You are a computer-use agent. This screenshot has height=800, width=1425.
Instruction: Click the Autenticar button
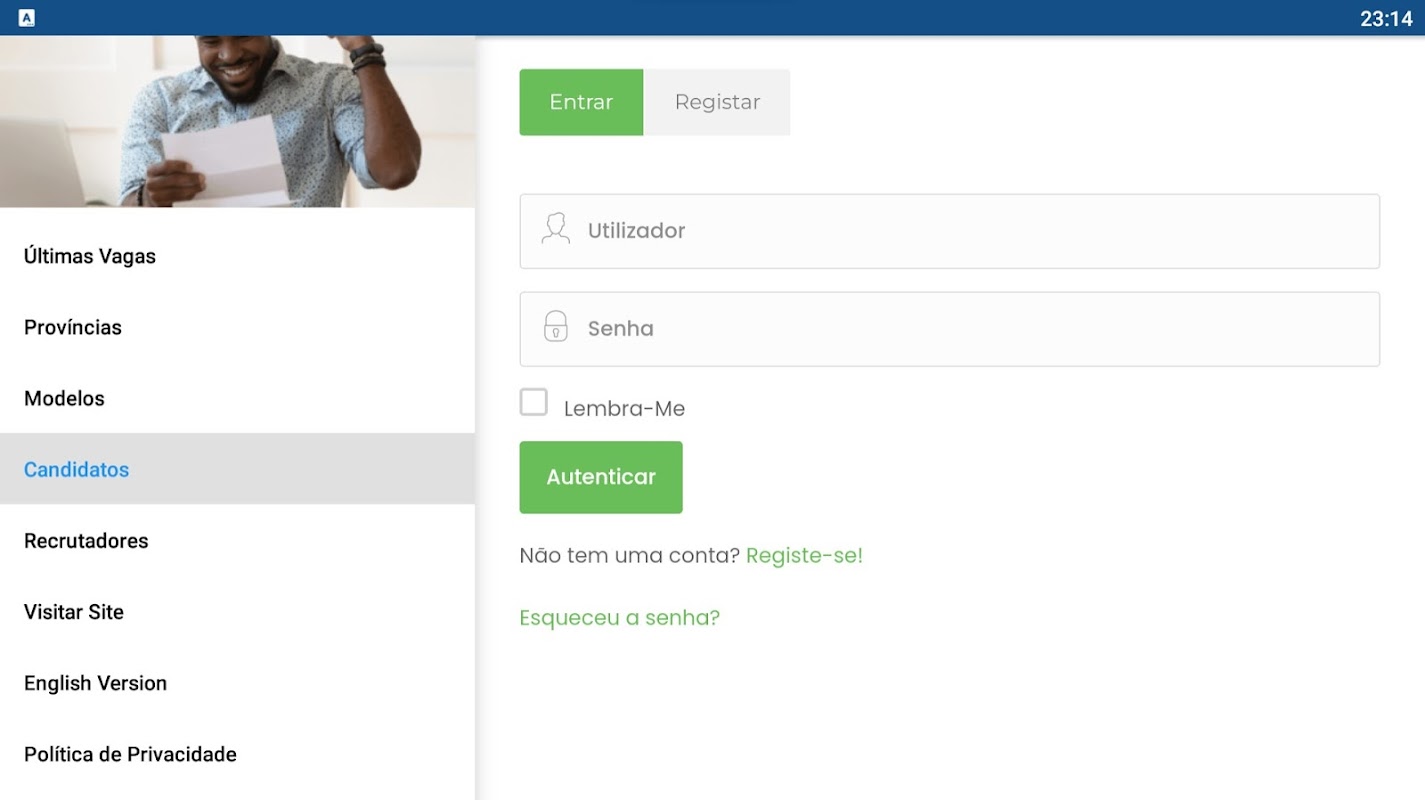click(x=601, y=477)
